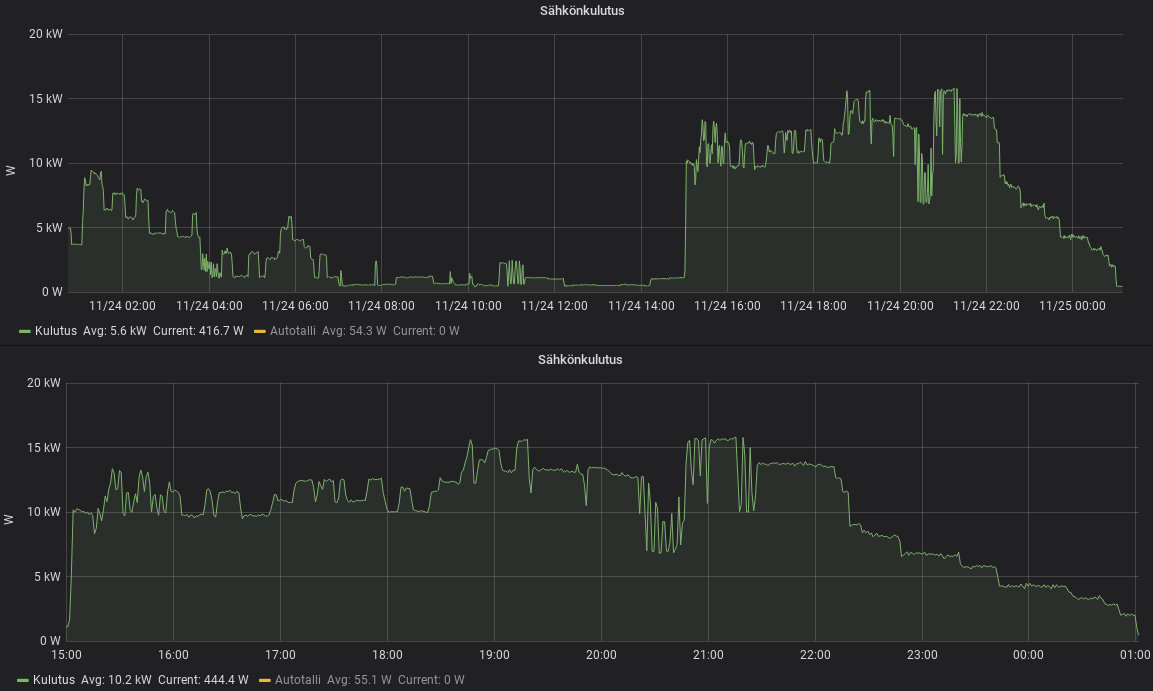
Task: Click the '11/24 08:00' time axis label
Action: point(382,307)
